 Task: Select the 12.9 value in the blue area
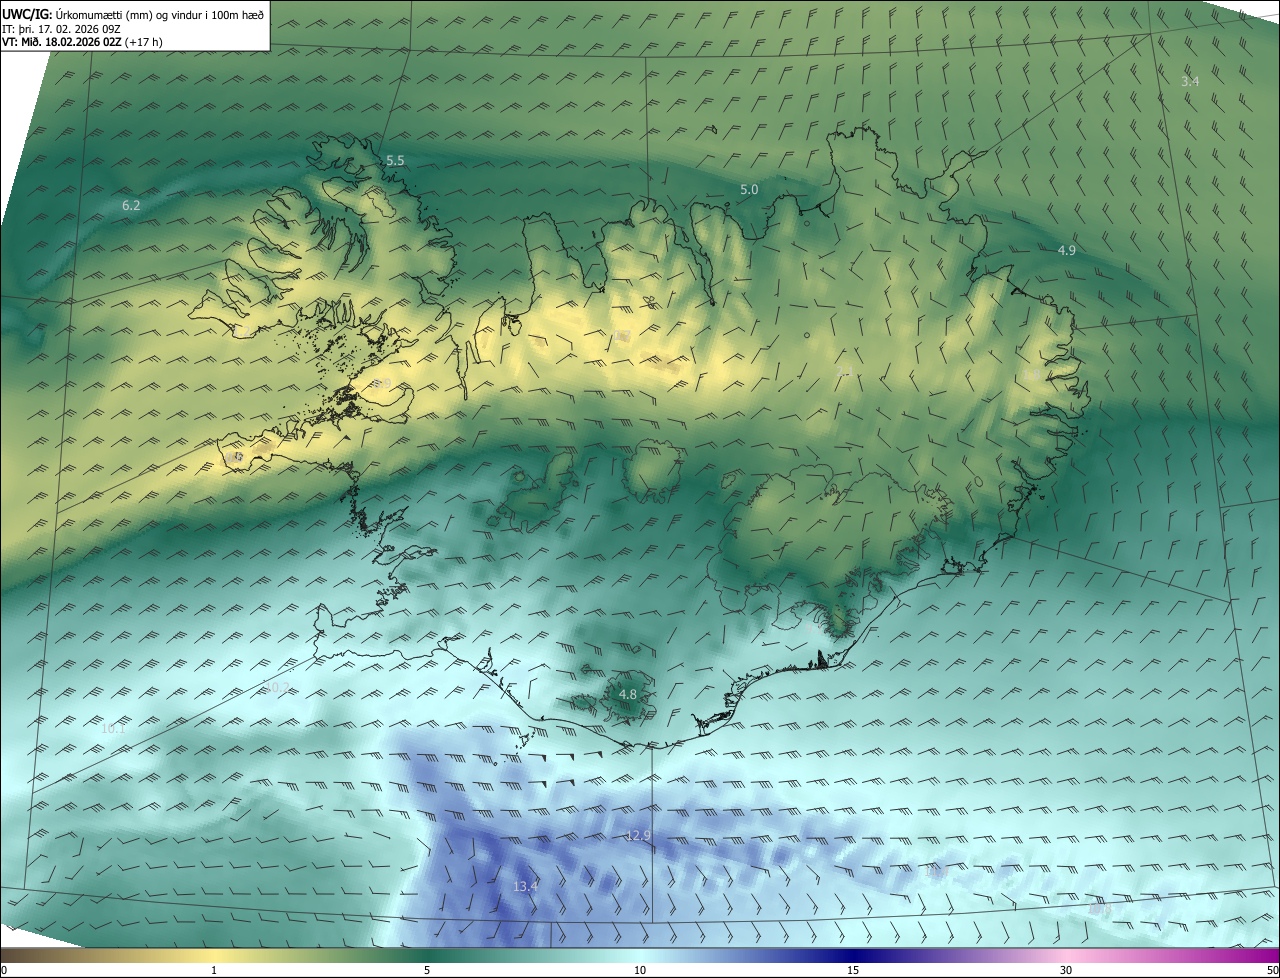point(638,835)
